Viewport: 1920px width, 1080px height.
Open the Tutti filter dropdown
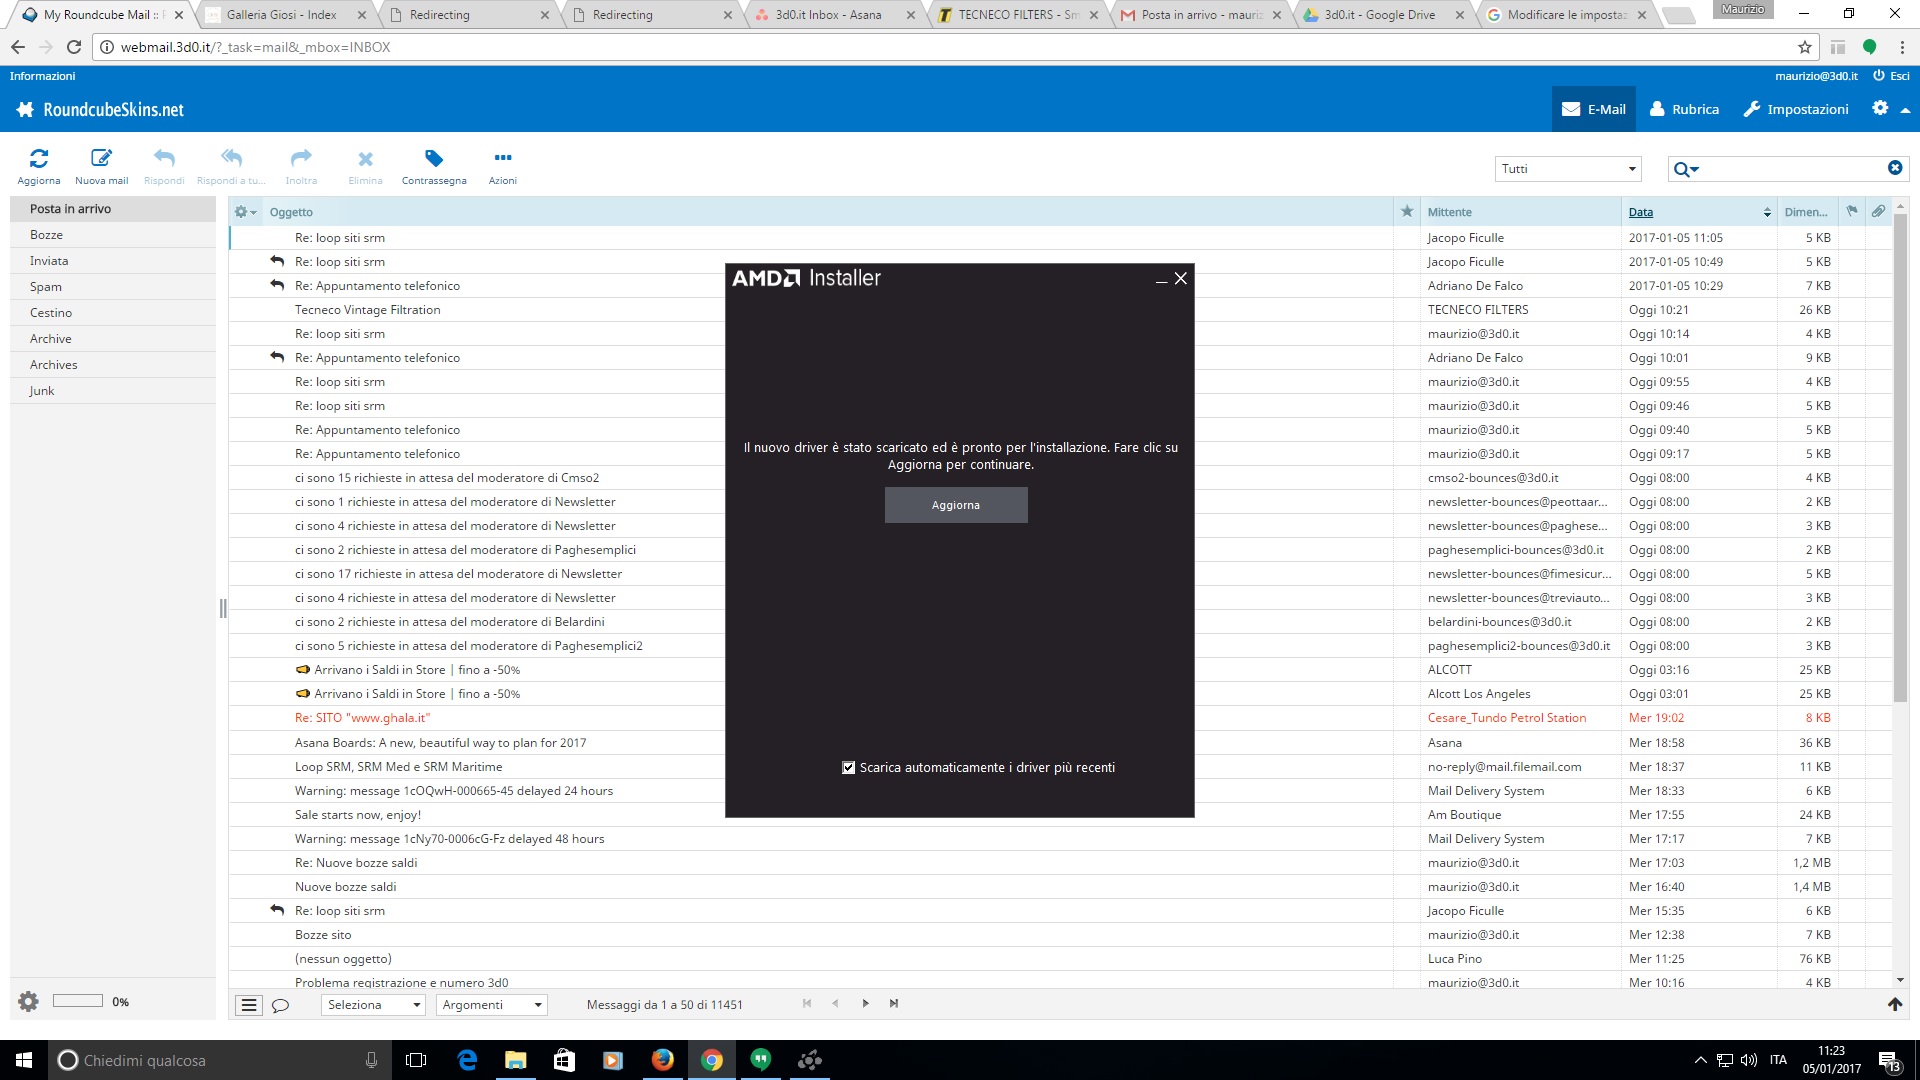click(x=1568, y=169)
